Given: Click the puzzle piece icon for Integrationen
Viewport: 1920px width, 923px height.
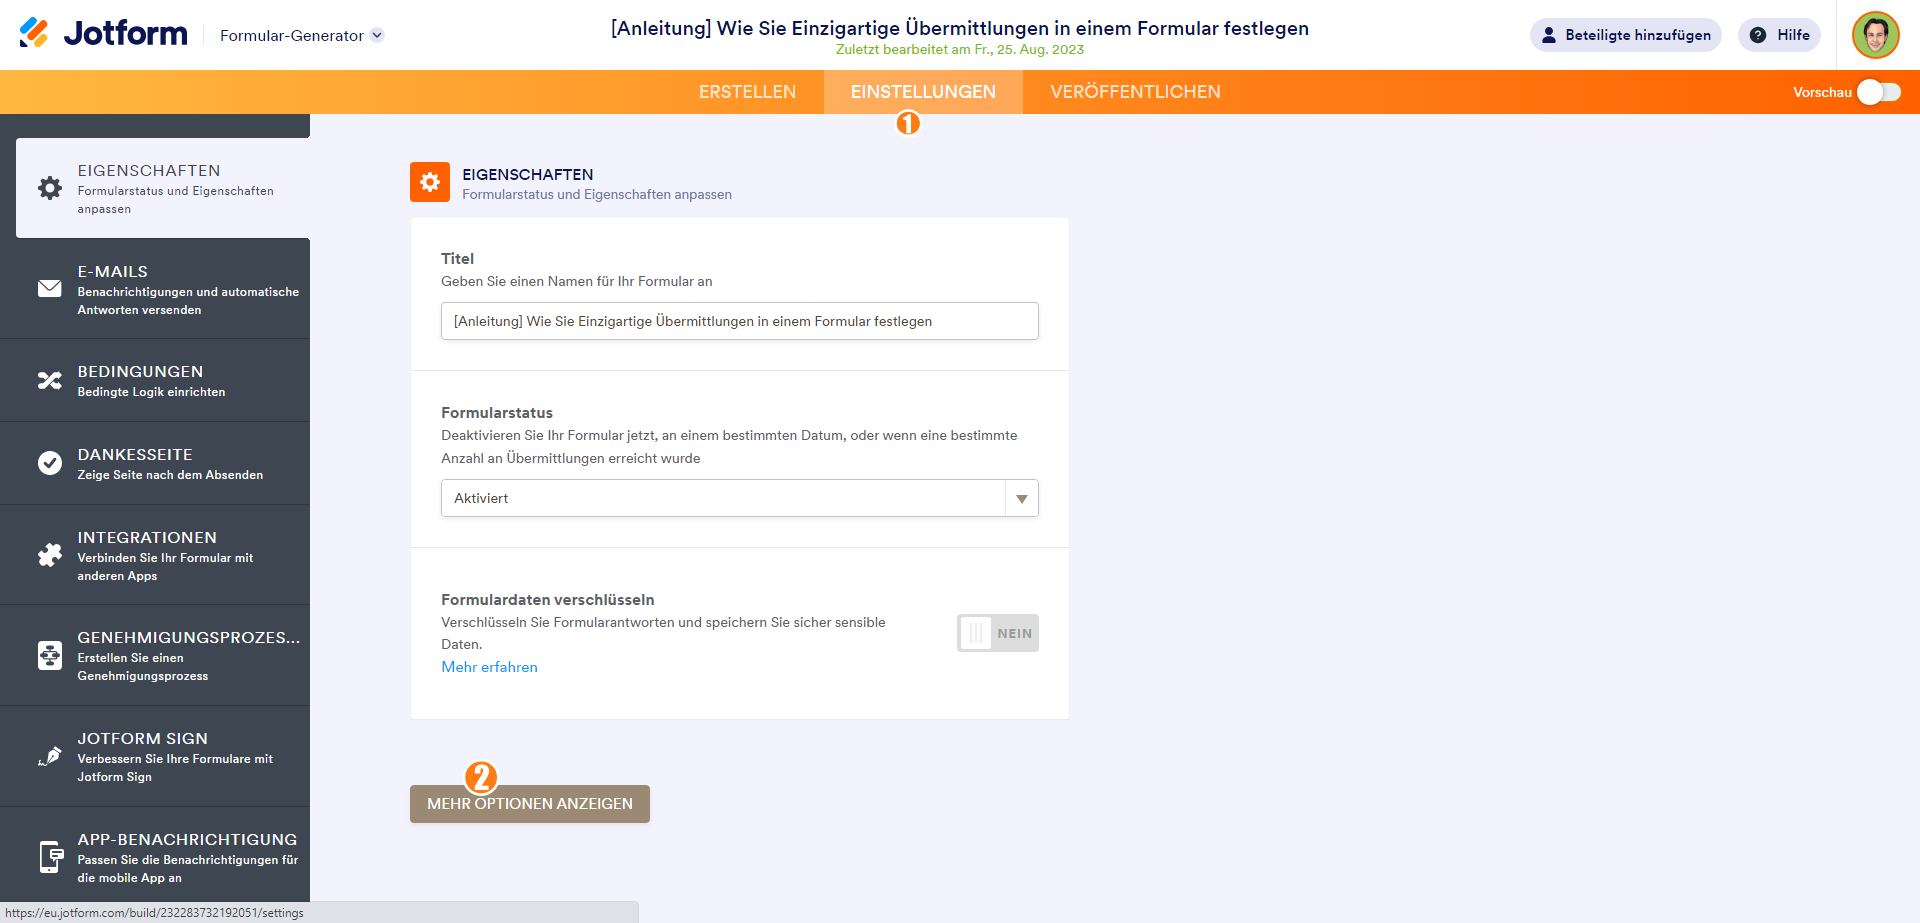Looking at the screenshot, I should pos(50,555).
